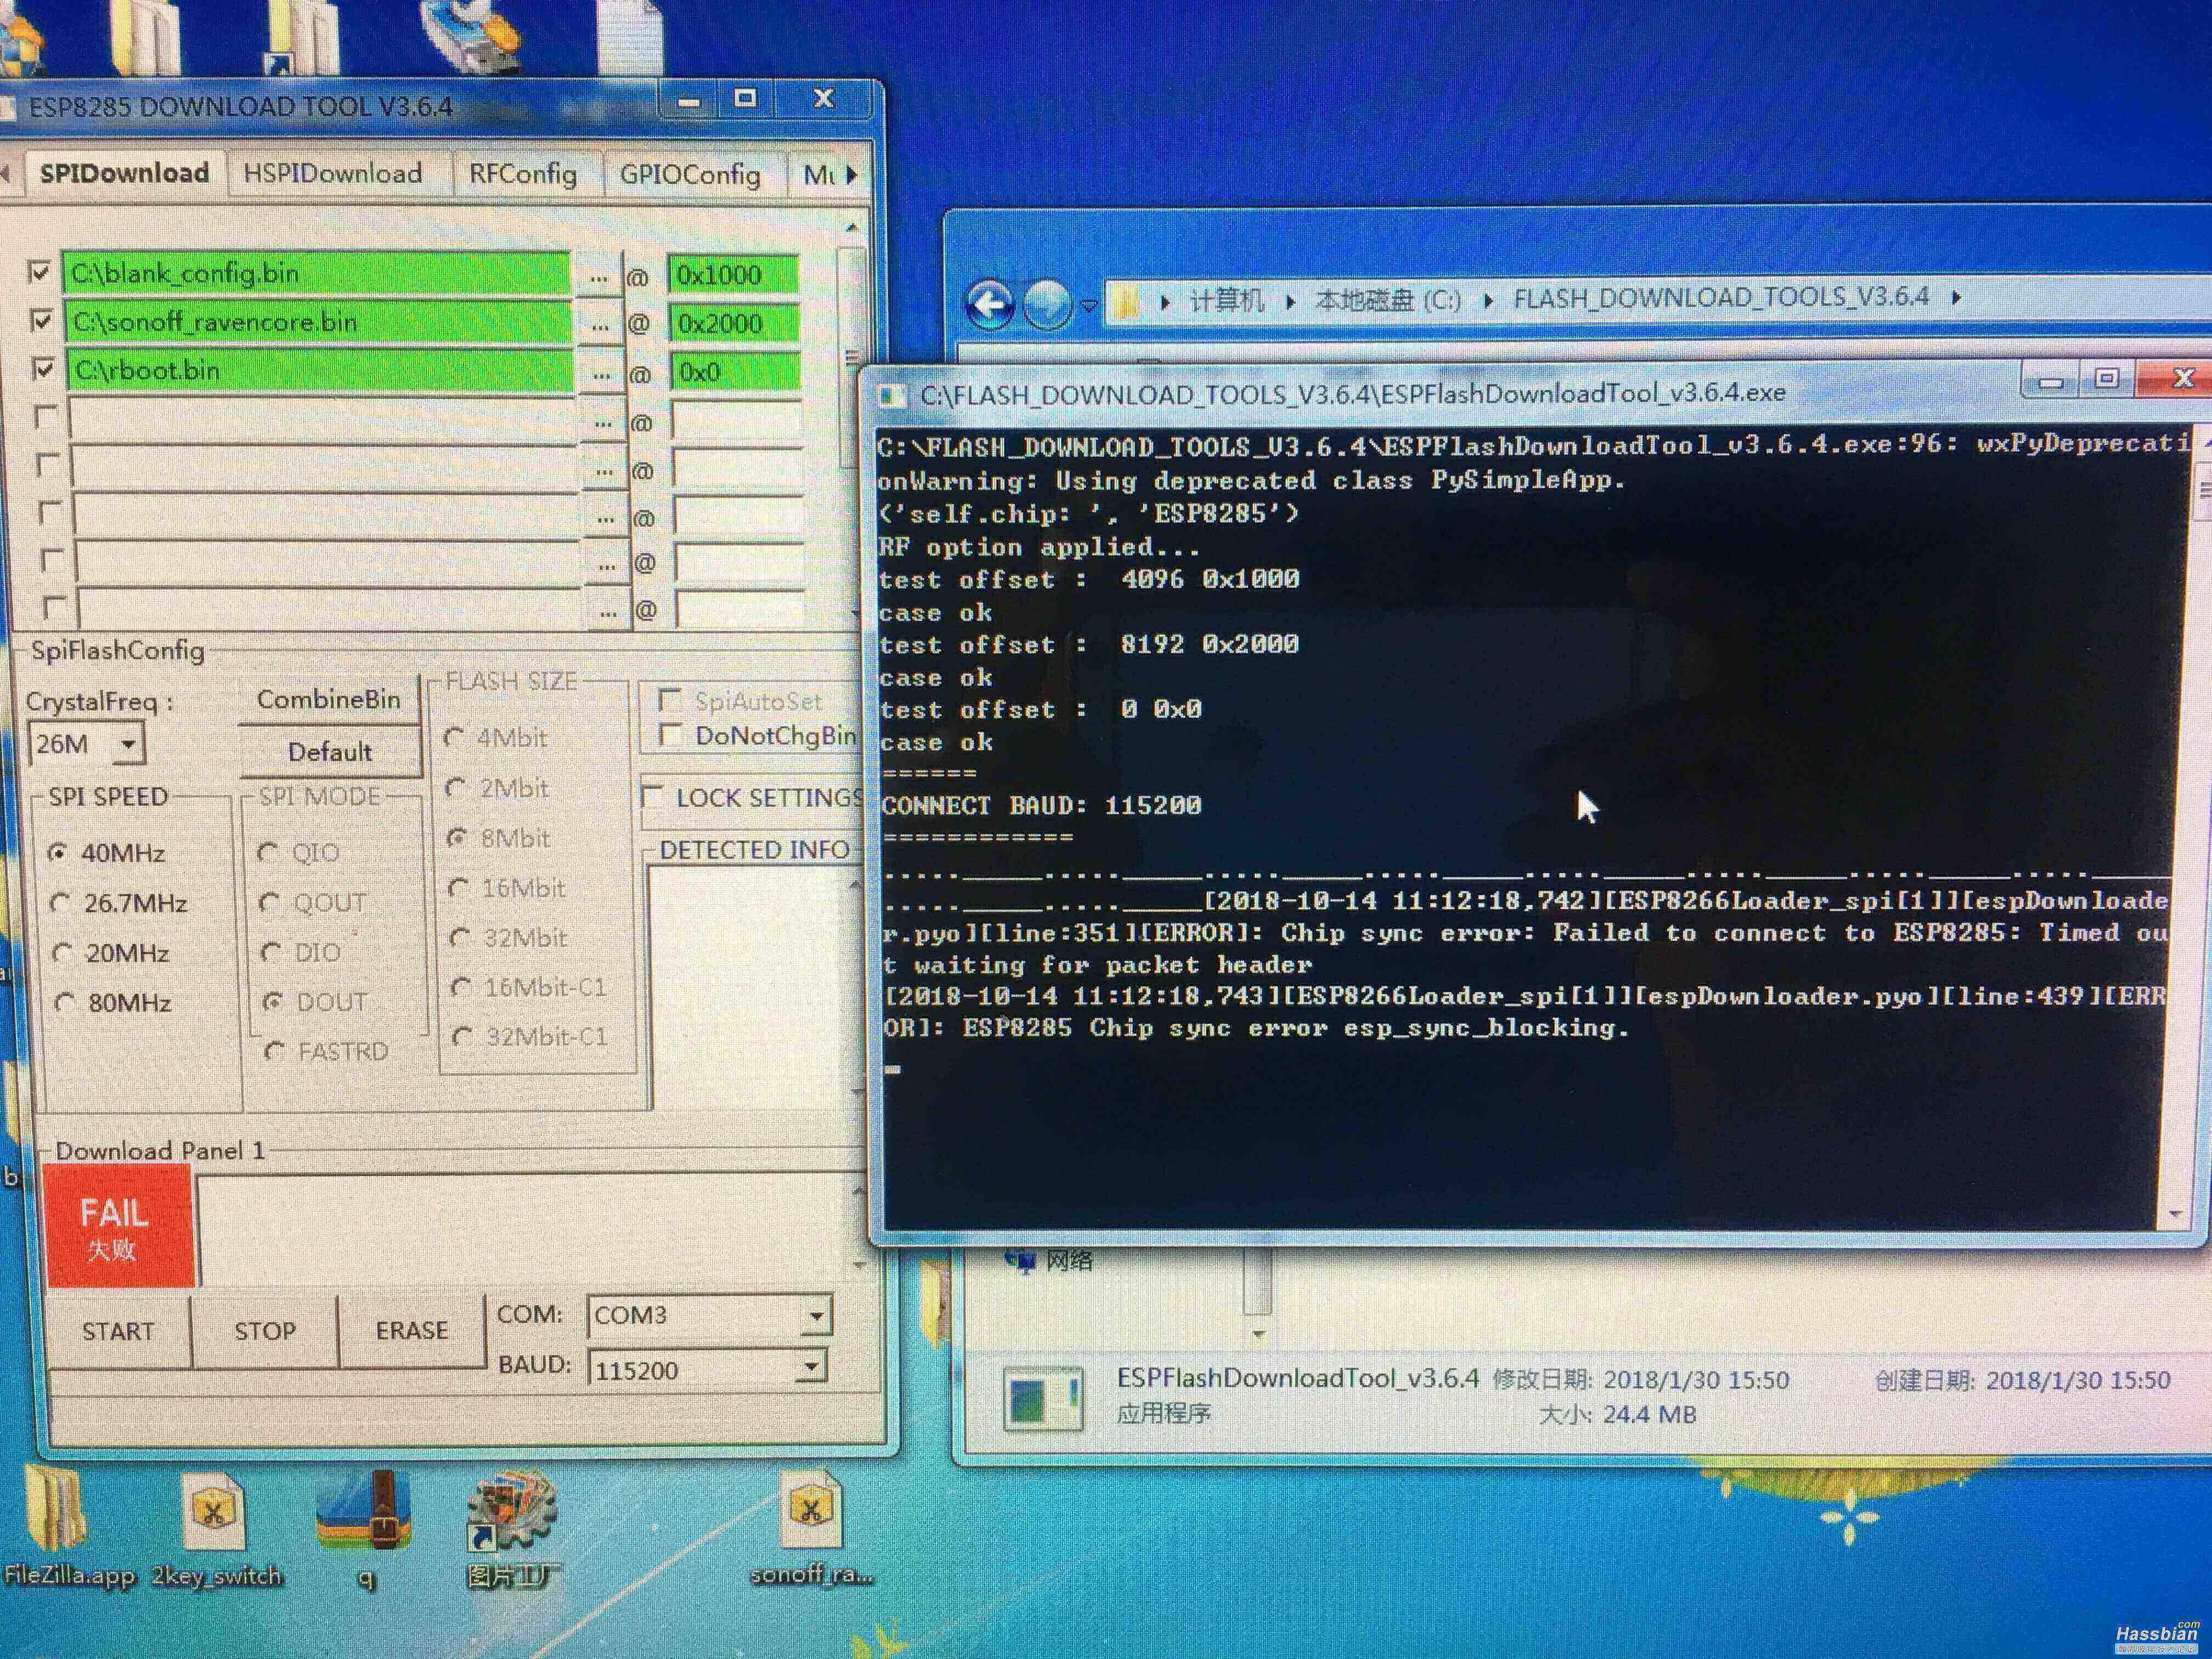Open the RFConfig tab
This screenshot has height=1659, width=2212.
click(523, 174)
